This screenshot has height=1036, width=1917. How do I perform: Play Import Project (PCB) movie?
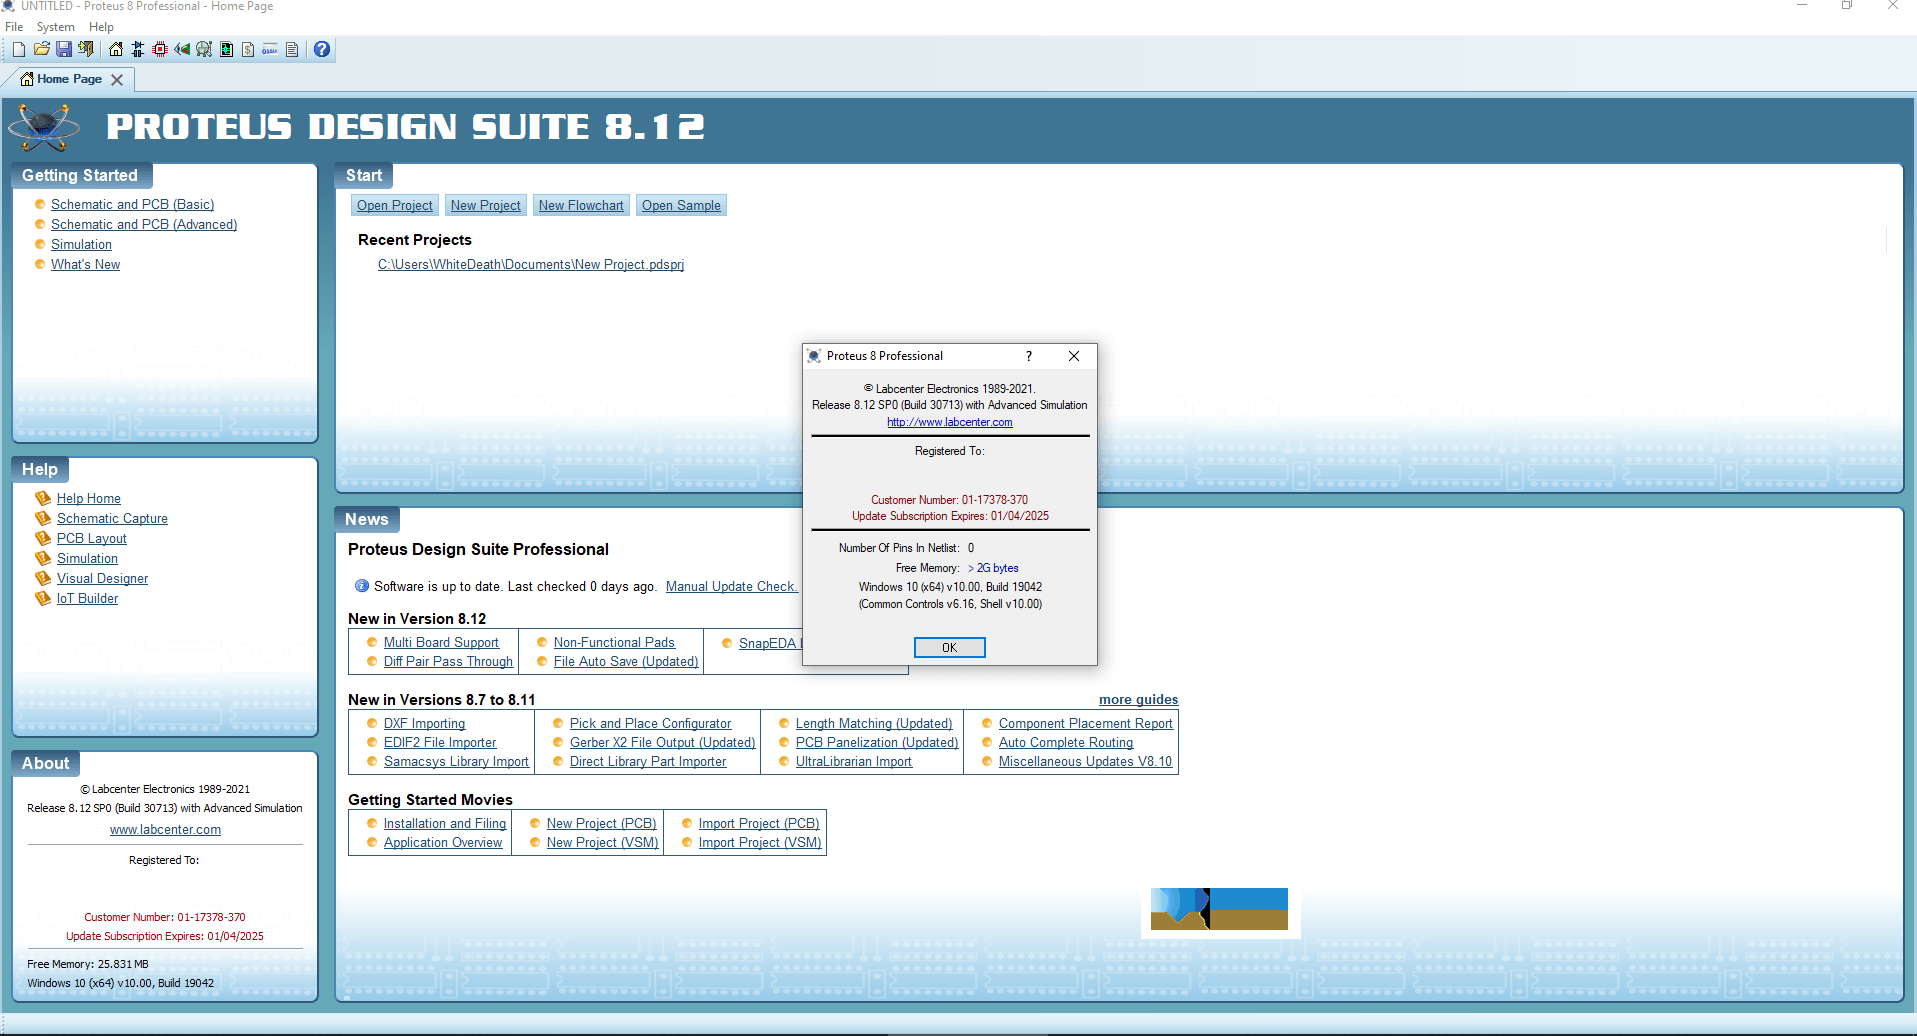click(x=759, y=823)
